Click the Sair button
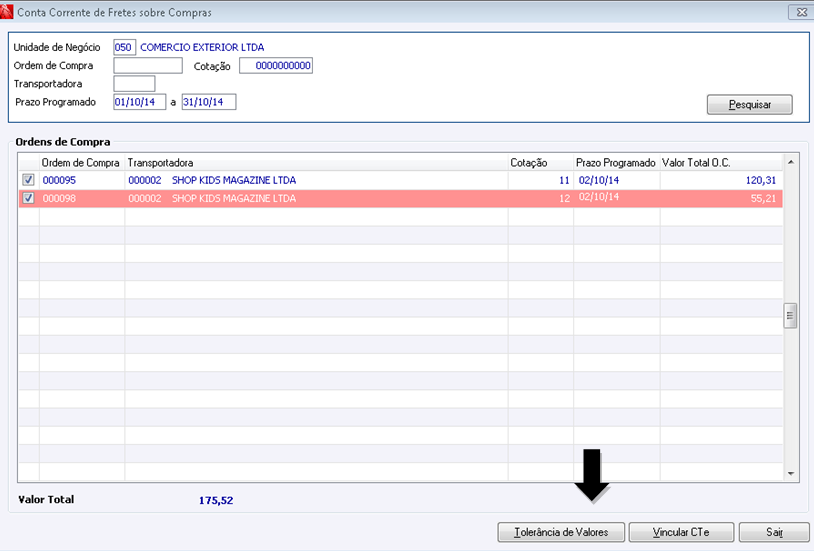The width and height of the screenshot is (814, 551). pos(774,532)
